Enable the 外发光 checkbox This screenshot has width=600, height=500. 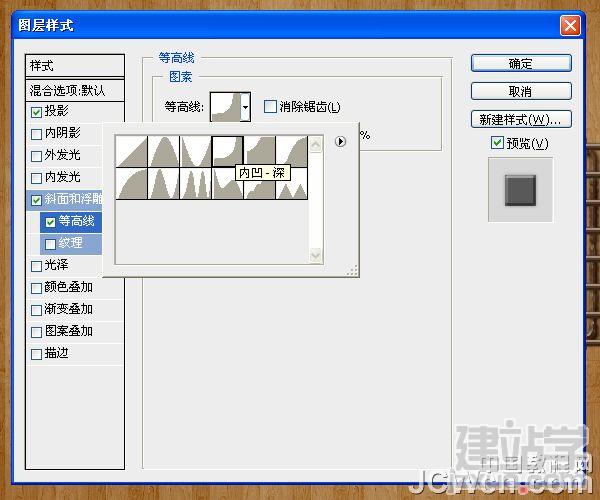click(x=36, y=156)
